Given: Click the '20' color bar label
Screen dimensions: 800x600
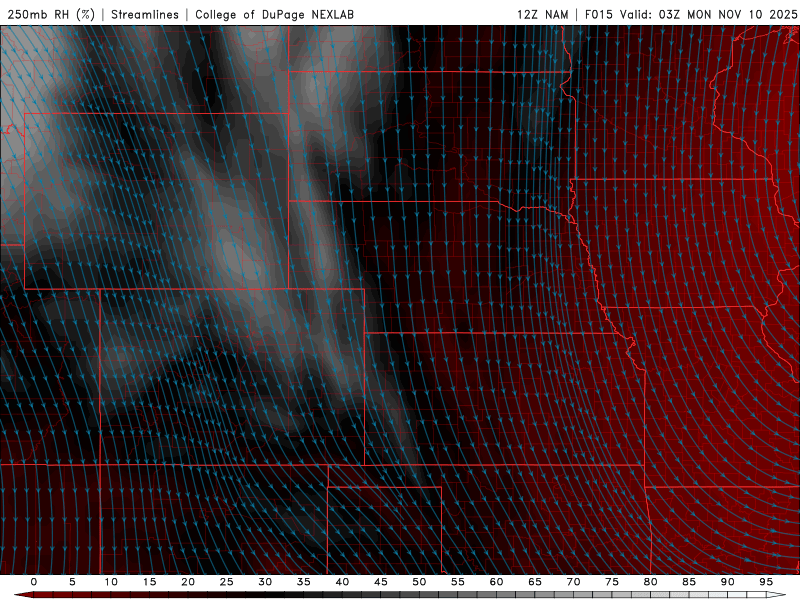Looking at the screenshot, I should (188, 582).
